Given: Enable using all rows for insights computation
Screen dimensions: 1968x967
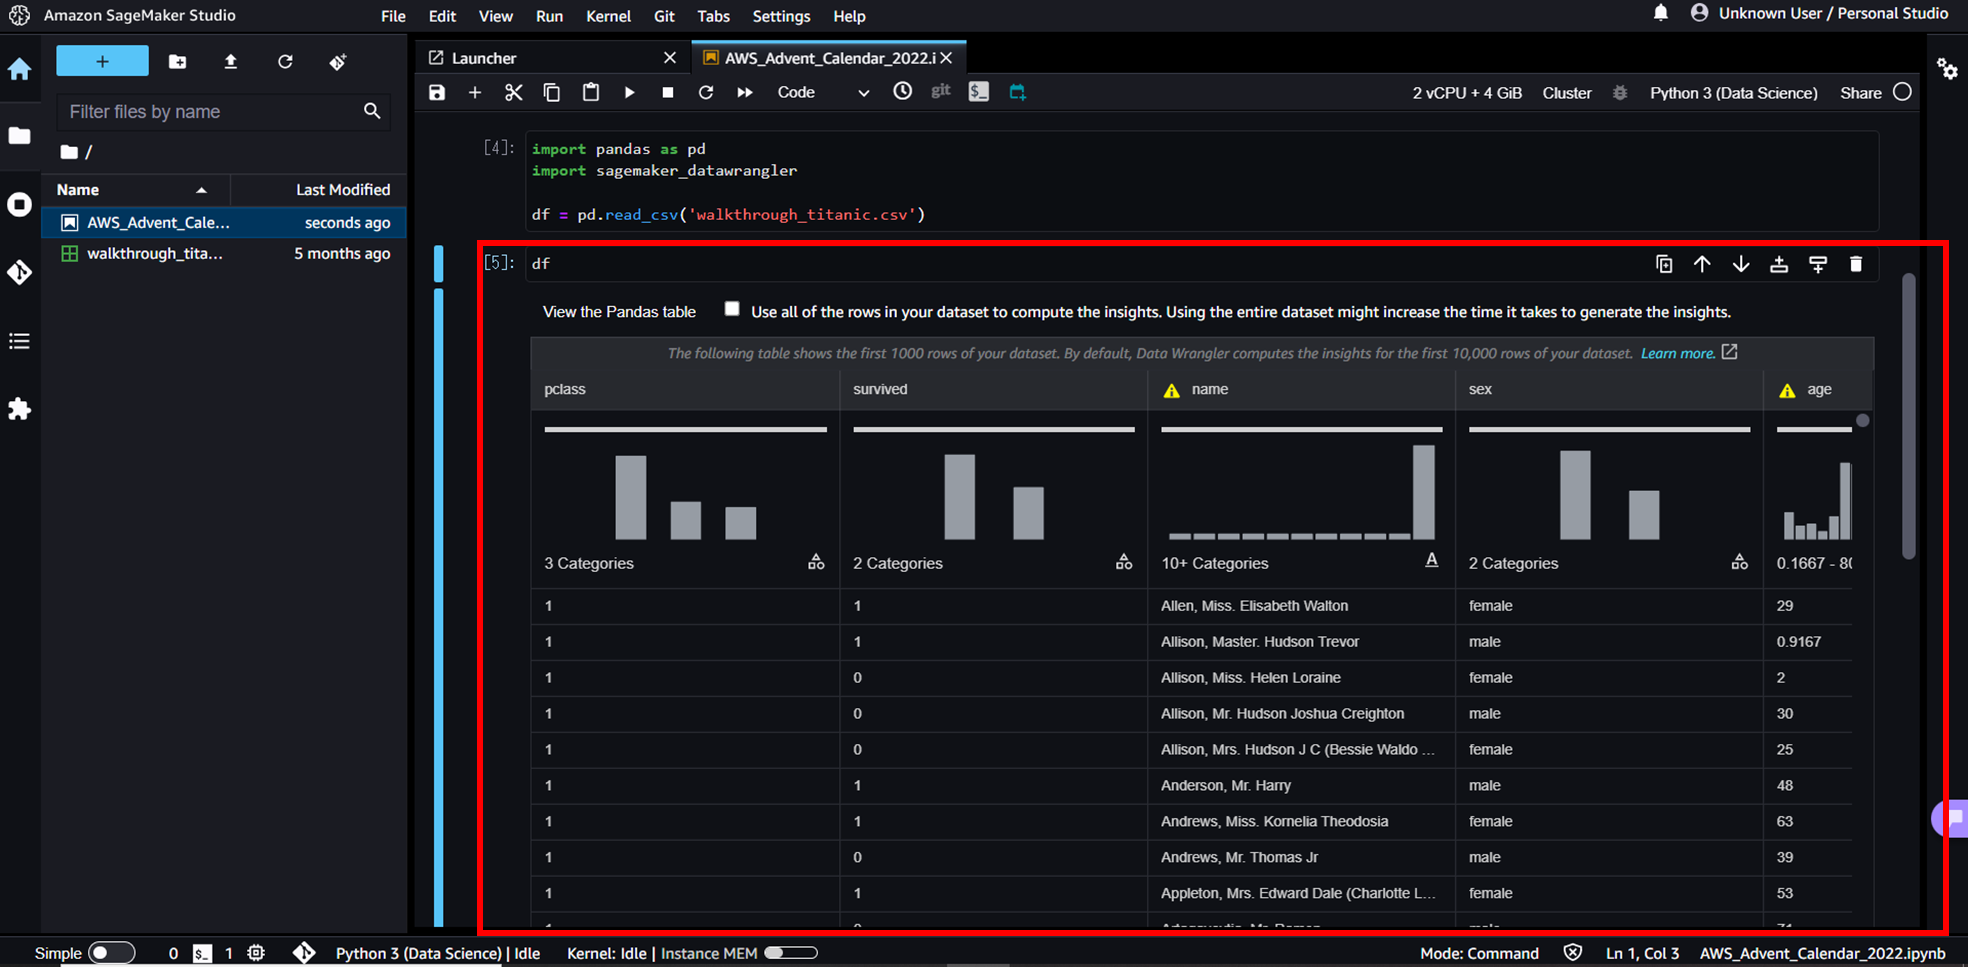Looking at the screenshot, I should [732, 309].
